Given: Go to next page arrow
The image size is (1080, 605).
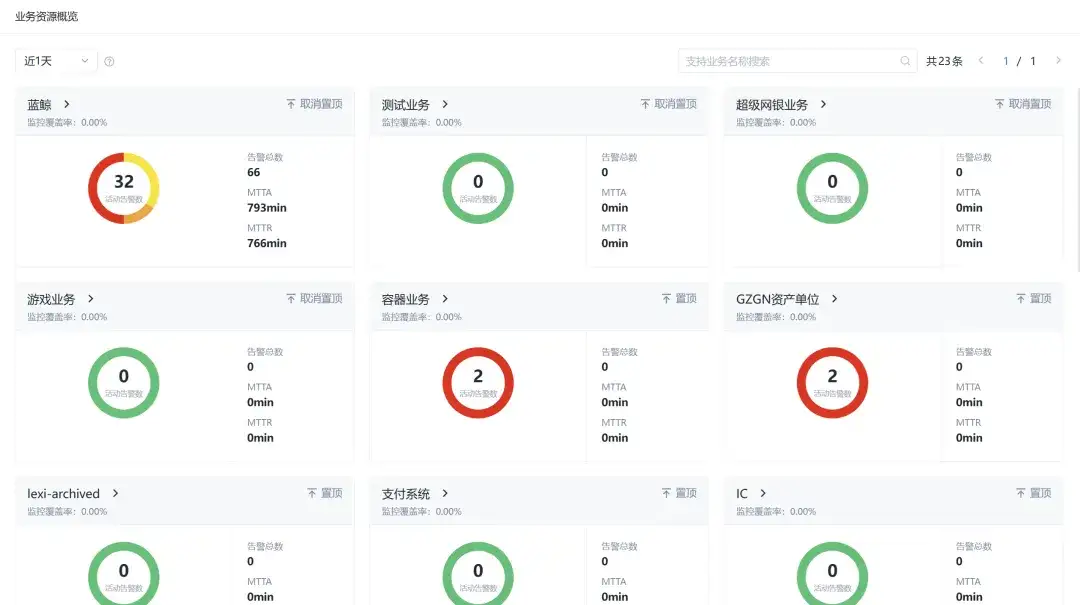Looking at the screenshot, I should [x=1059, y=61].
